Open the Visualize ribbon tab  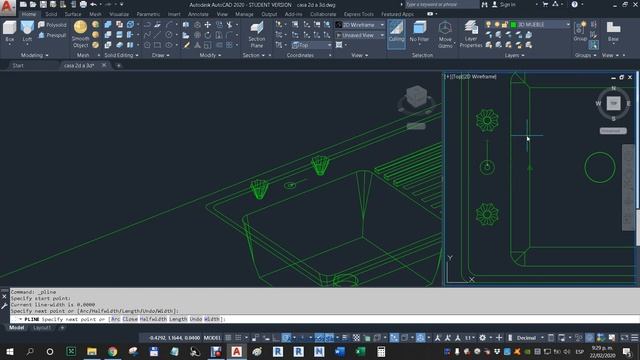click(119, 14)
